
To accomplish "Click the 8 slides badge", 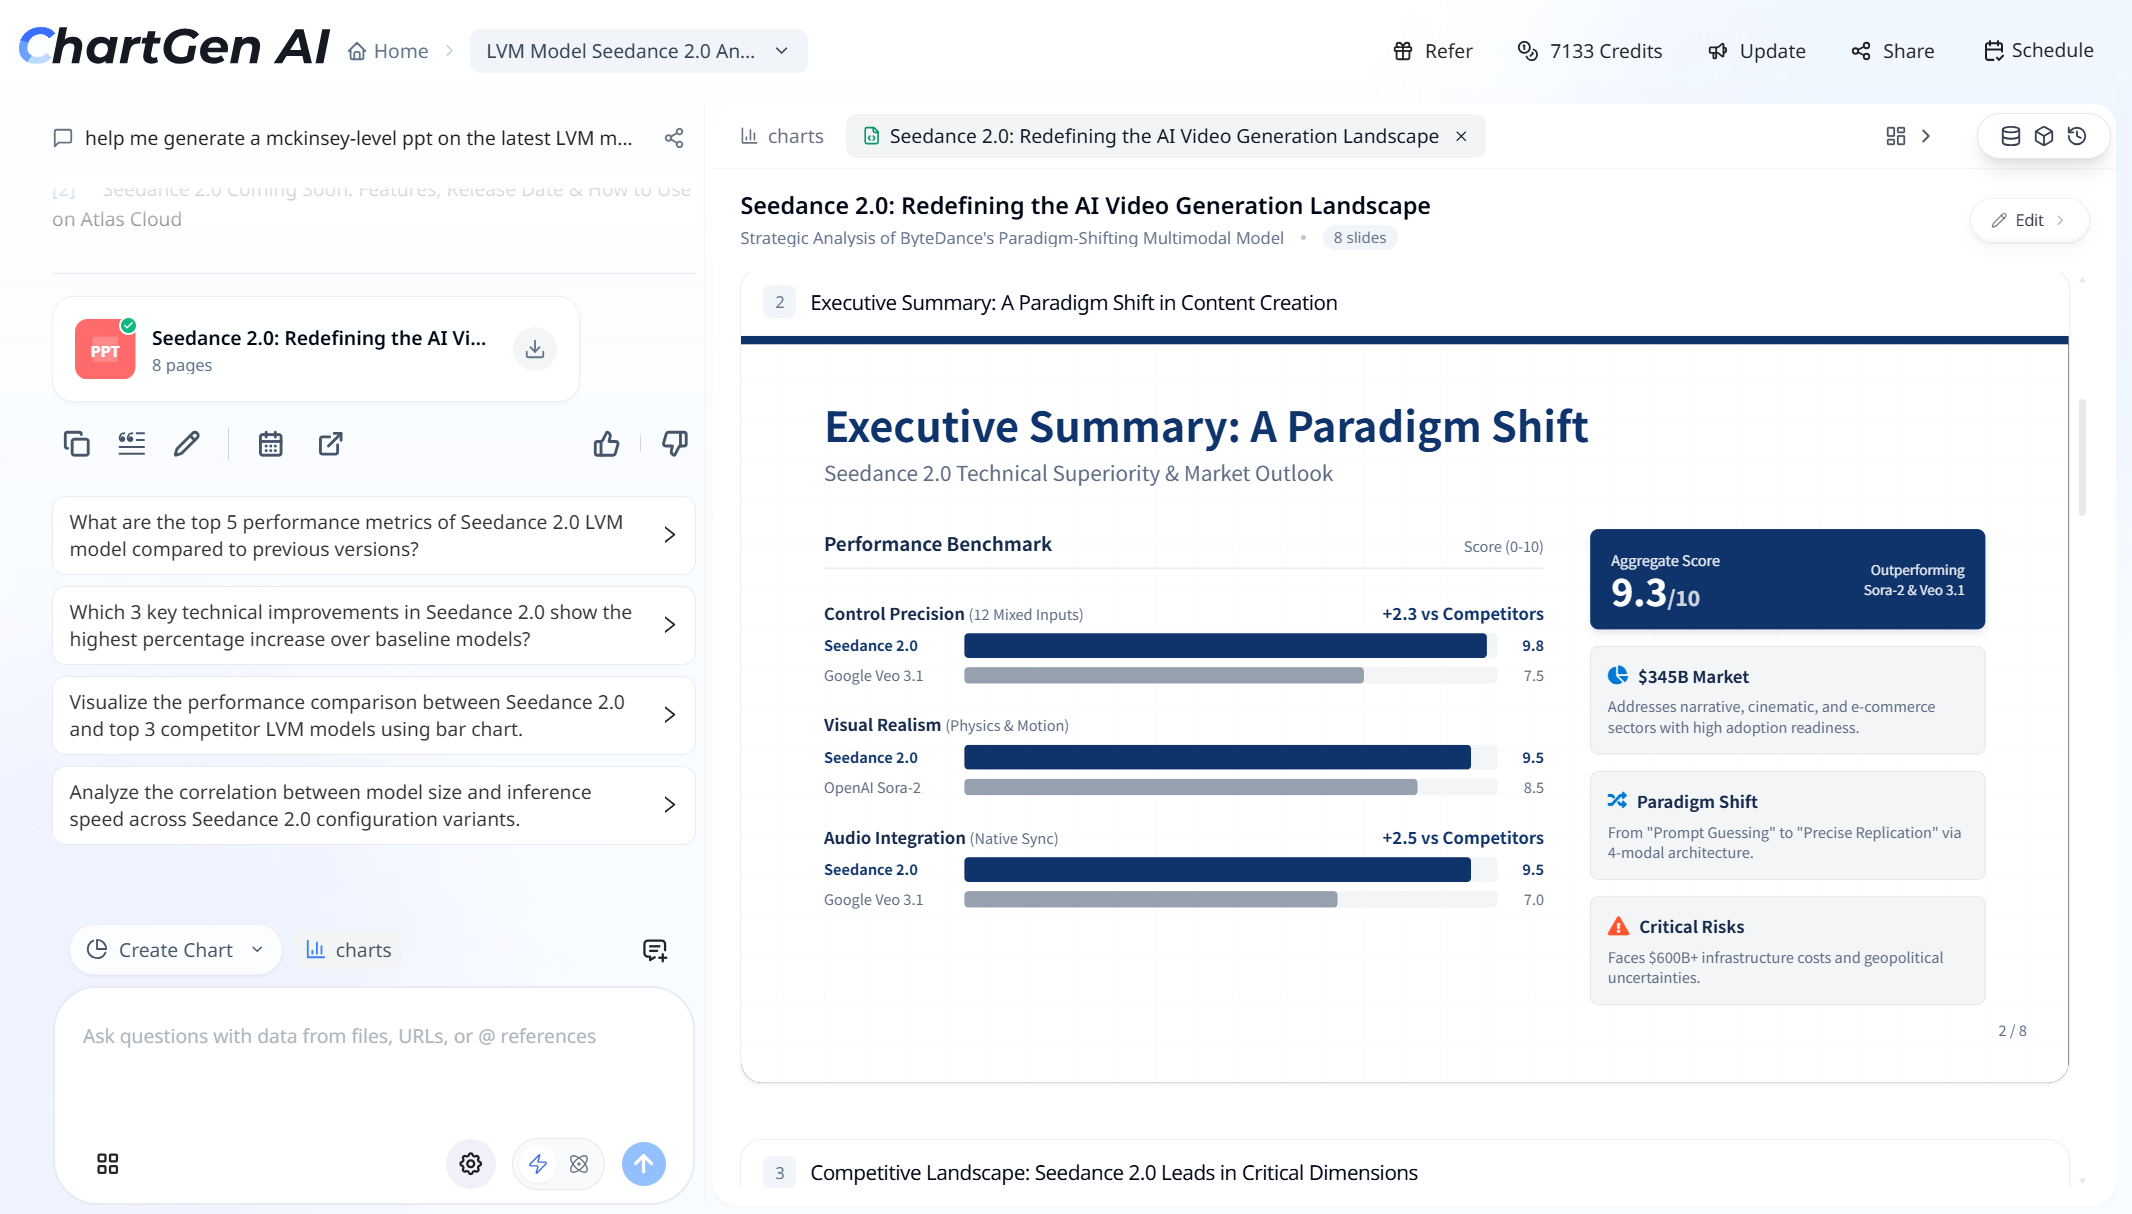I will click(x=1360, y=238).
